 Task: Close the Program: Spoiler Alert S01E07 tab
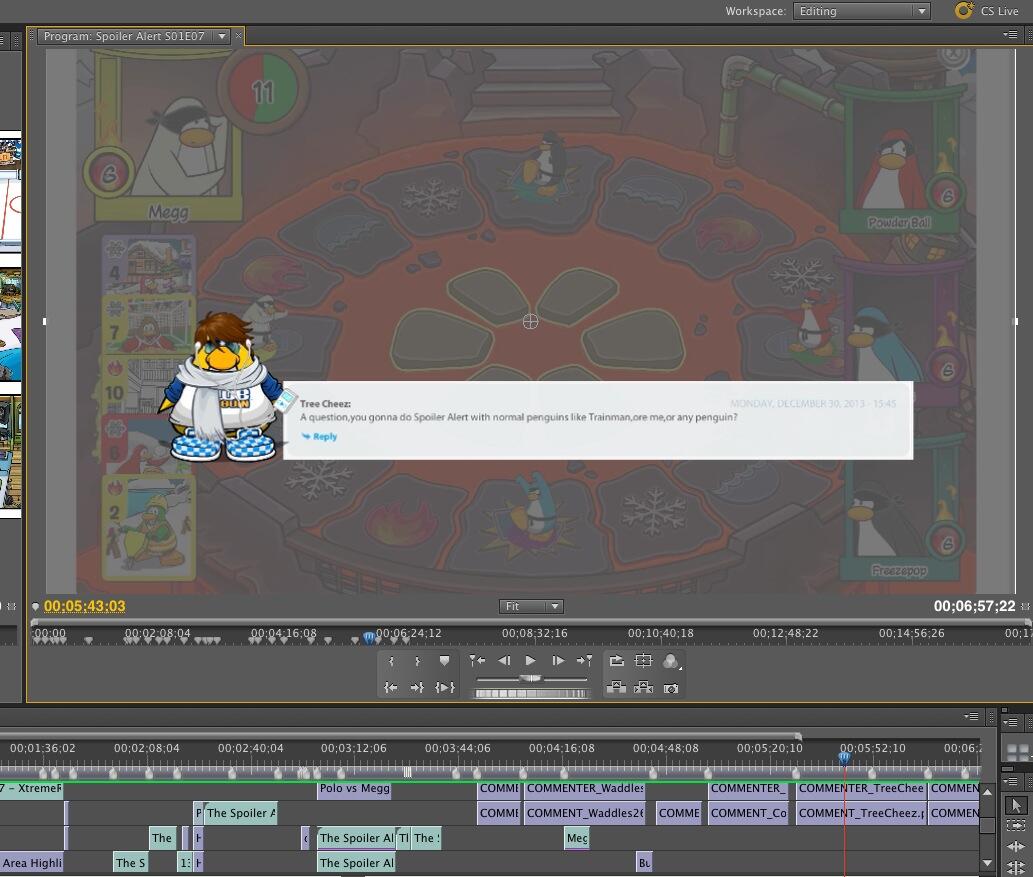pyautogui.click(x=238, y=36)
